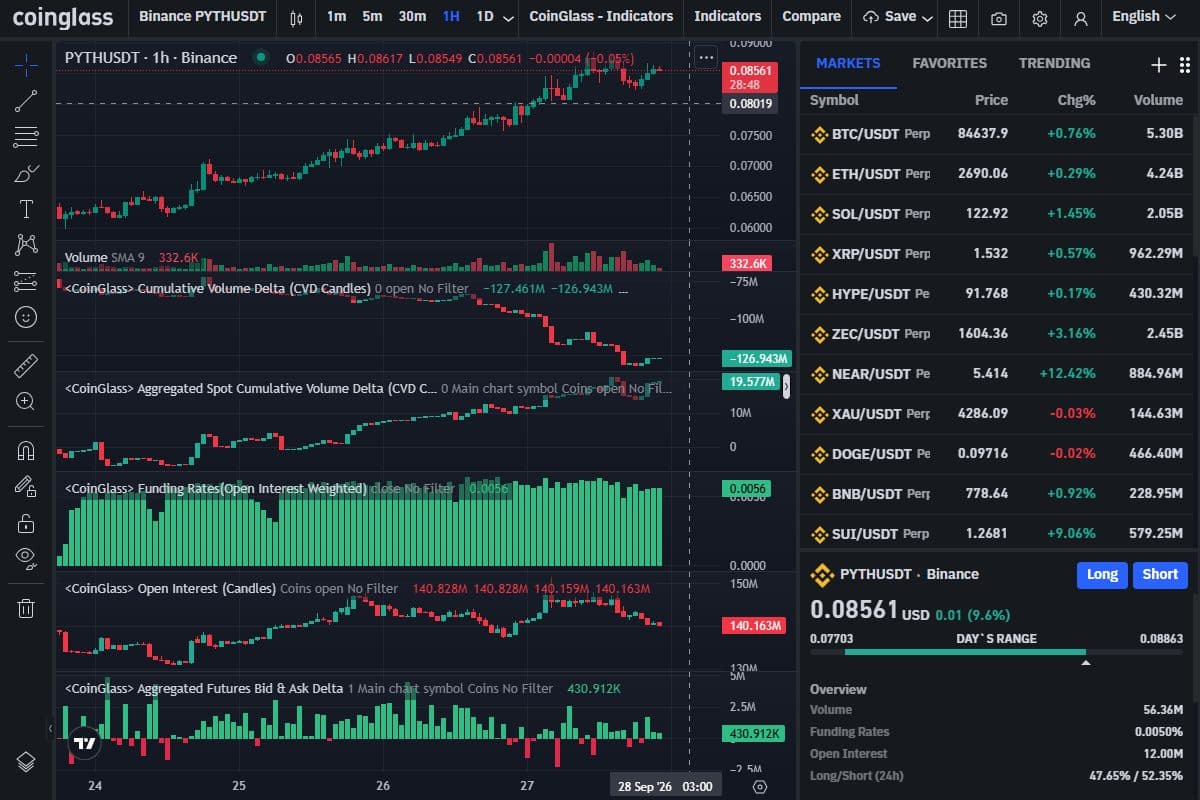This screenshot has width=1200, height=800.
Task: Open the candlestick chart type selector
Action: [x=295, y=17]
